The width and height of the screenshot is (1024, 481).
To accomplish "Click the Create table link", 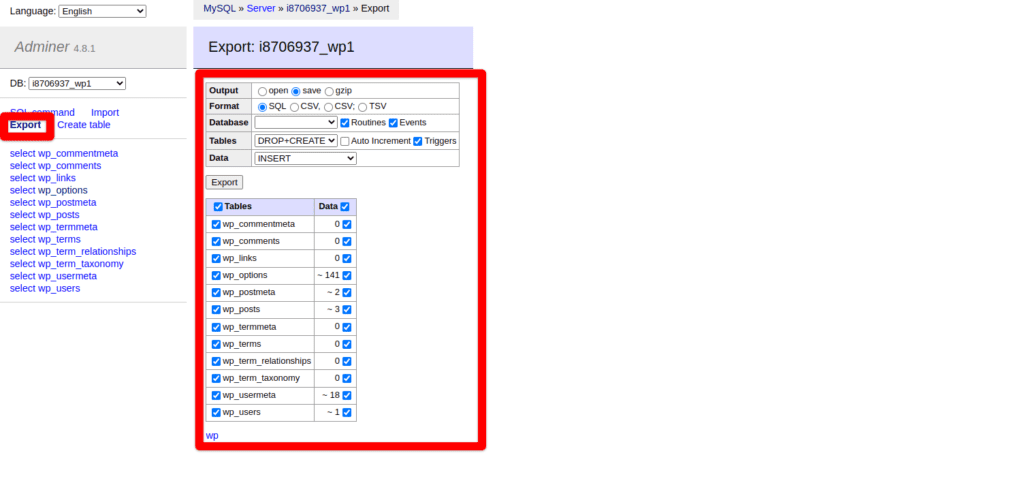I will pos(84,125).
